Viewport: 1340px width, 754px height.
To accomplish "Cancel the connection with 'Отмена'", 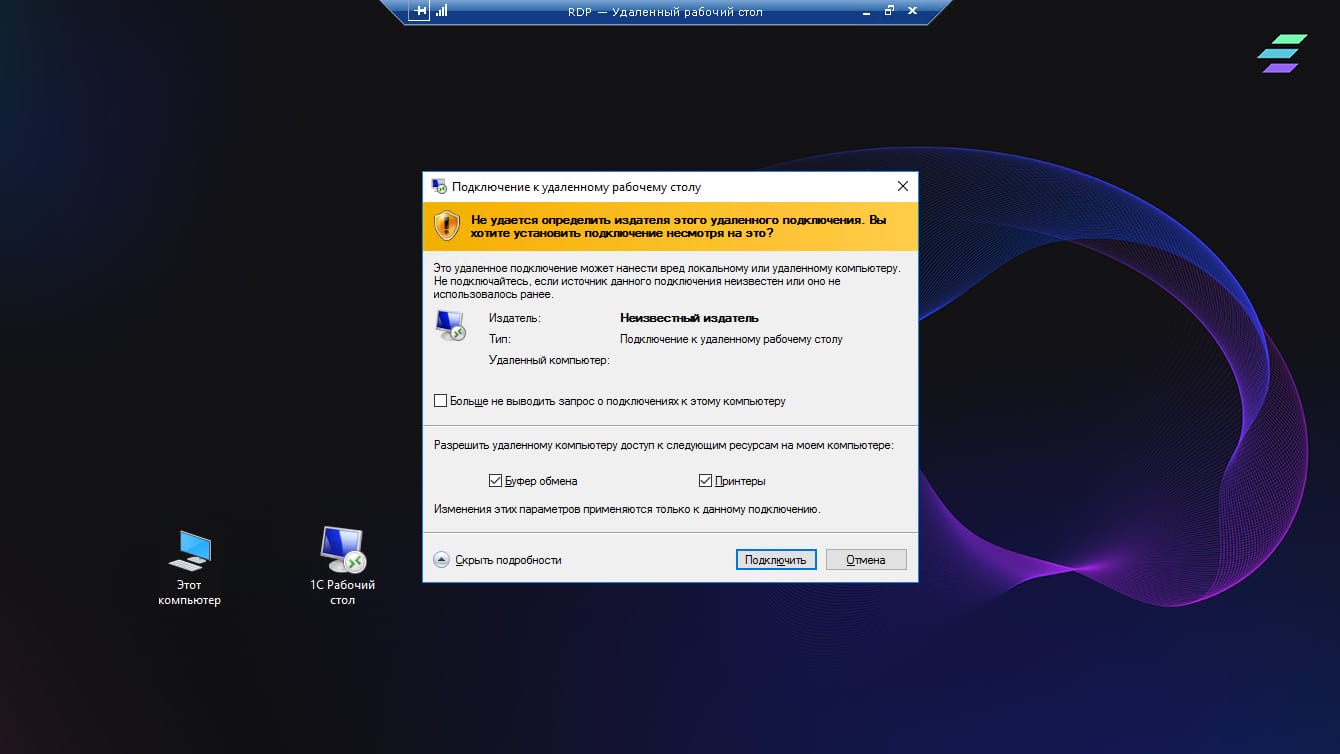I will click(x=865, y=560).
